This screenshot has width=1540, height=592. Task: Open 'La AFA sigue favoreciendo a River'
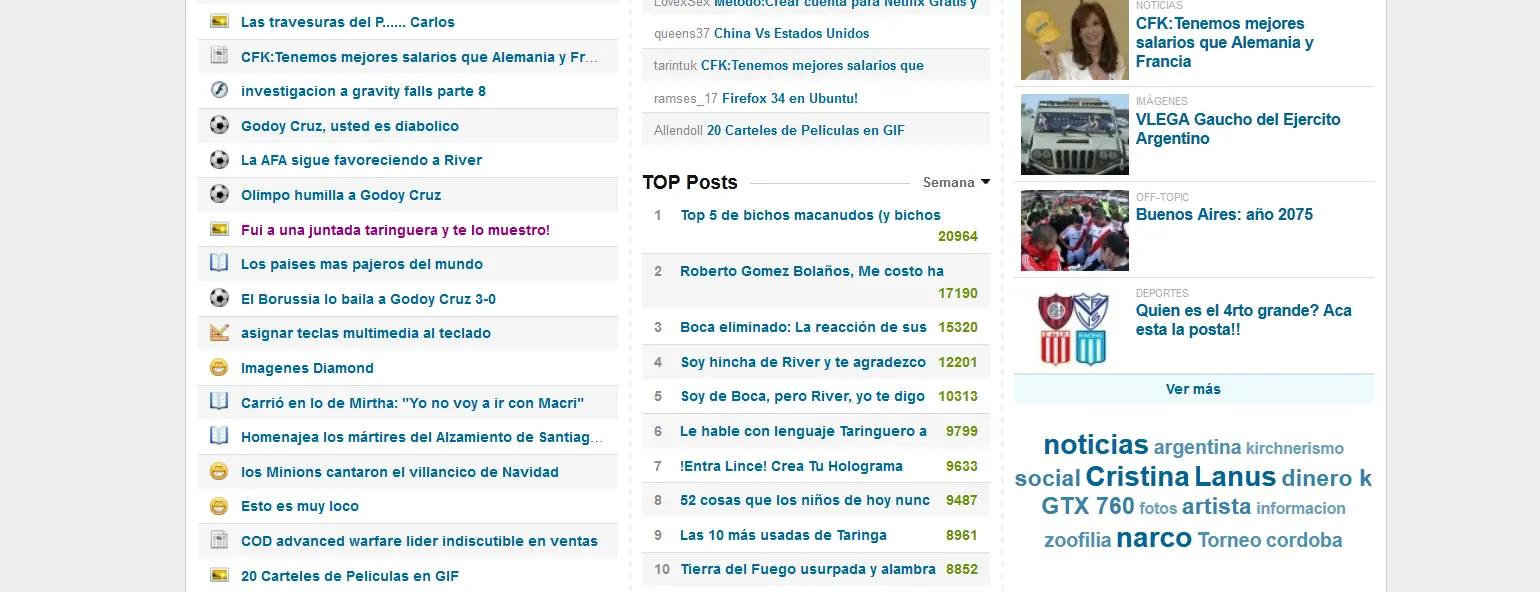tap(361, 160)
